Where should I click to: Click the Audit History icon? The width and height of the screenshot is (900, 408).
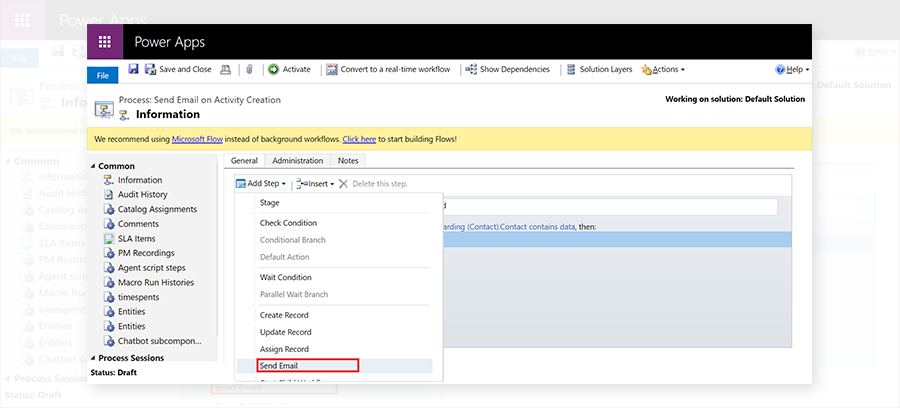[108, 195]
